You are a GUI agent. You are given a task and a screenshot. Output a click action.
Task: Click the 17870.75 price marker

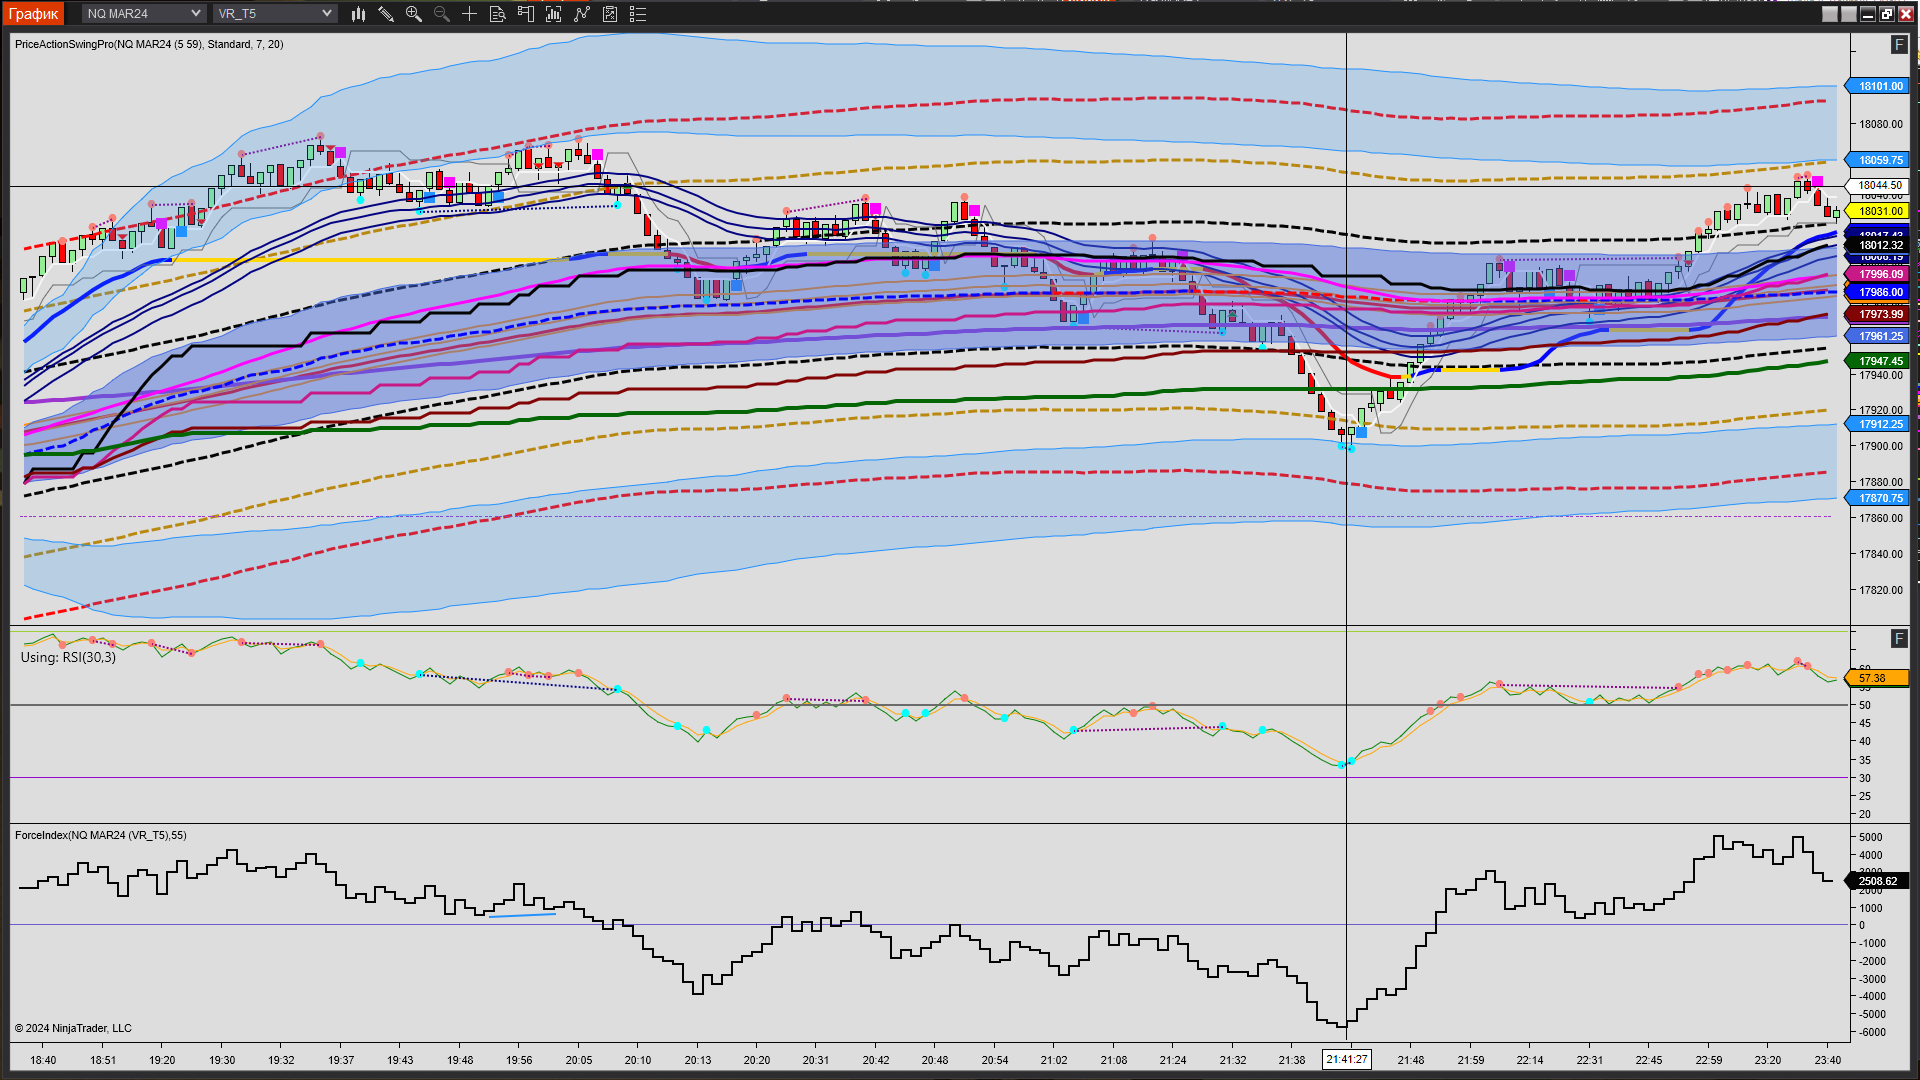point(1878,499)
